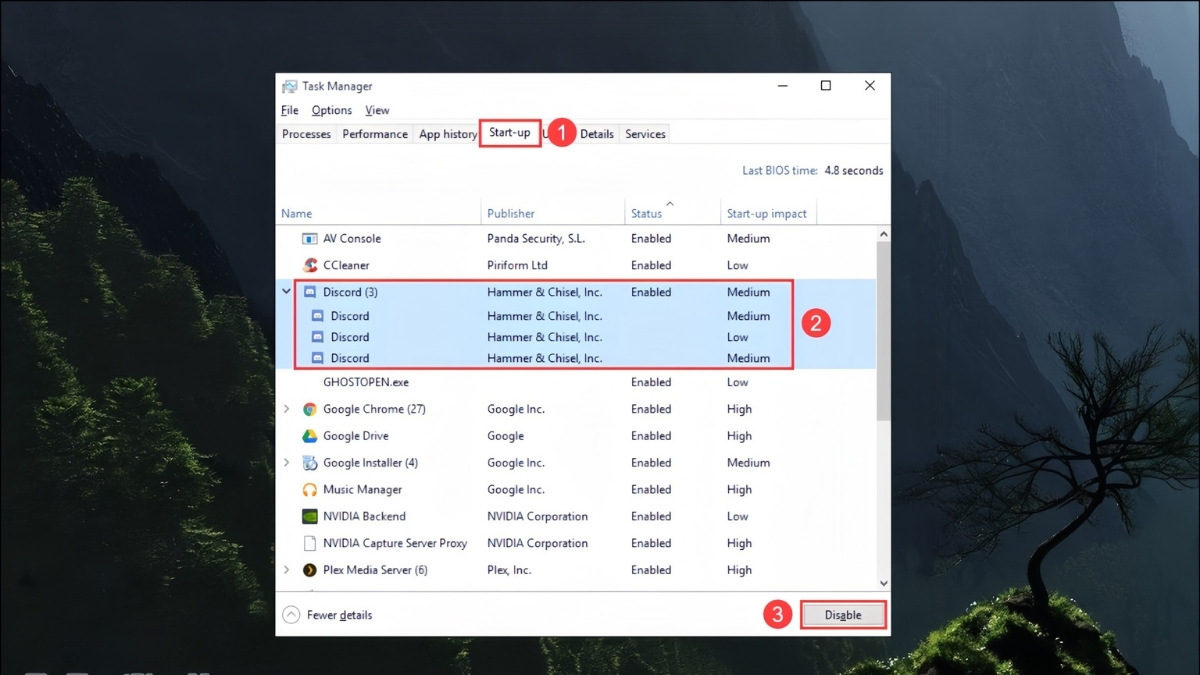Click the Plex Media Server icon
The width and height of the screenshot is (1200, 675).
tap(310, 571)
